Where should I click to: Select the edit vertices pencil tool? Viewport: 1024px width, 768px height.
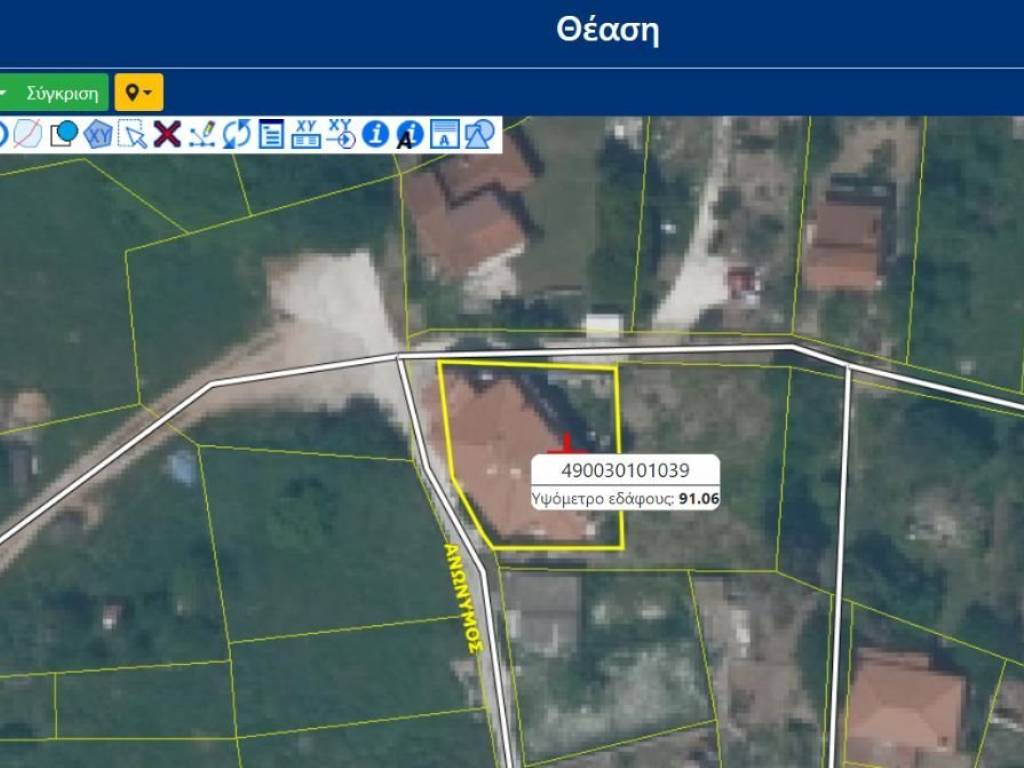pyautogui.click(x=202, y=133)
